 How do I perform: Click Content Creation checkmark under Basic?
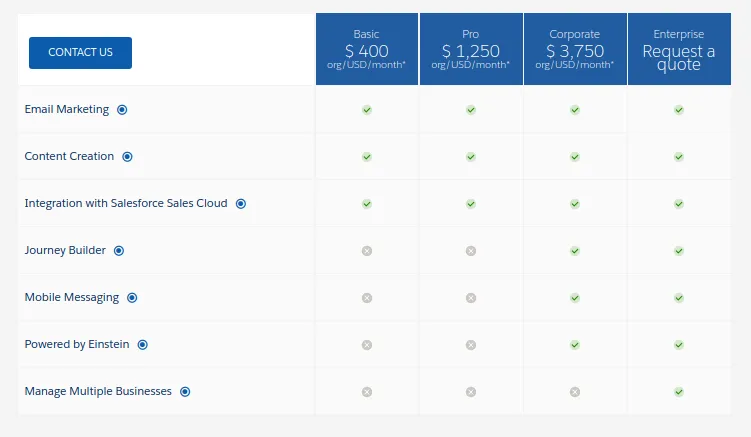pyautogui.click(x=367, y=157)
